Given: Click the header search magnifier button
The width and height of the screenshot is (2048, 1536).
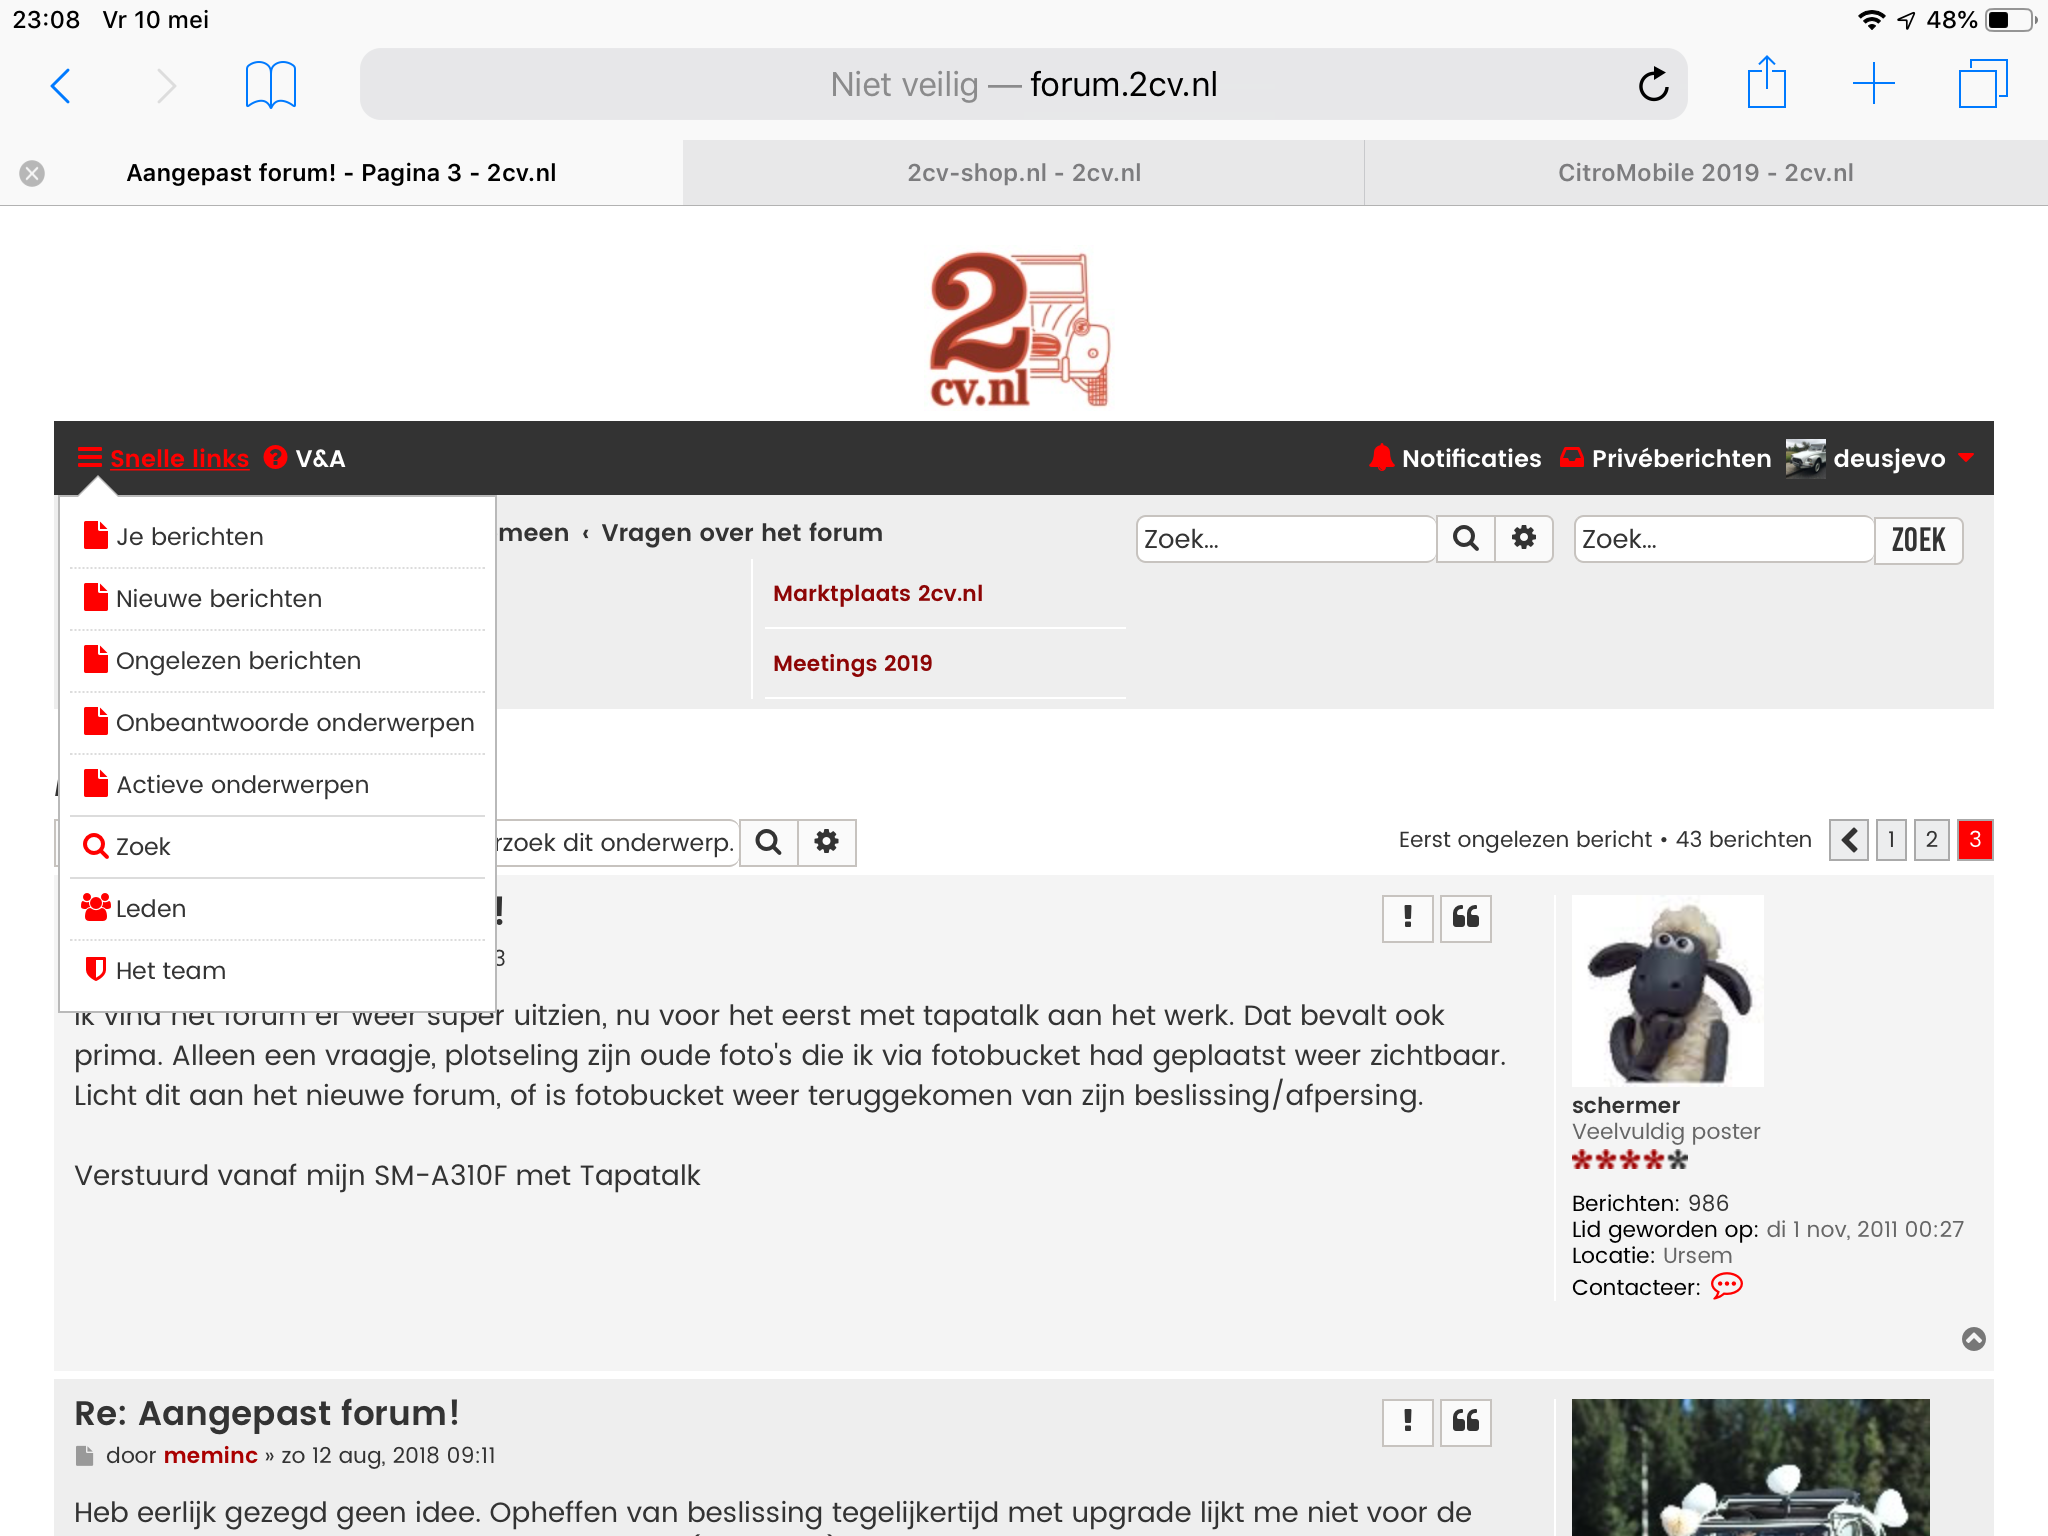Looking at the screenshot, I should [x=1466, y=539].
